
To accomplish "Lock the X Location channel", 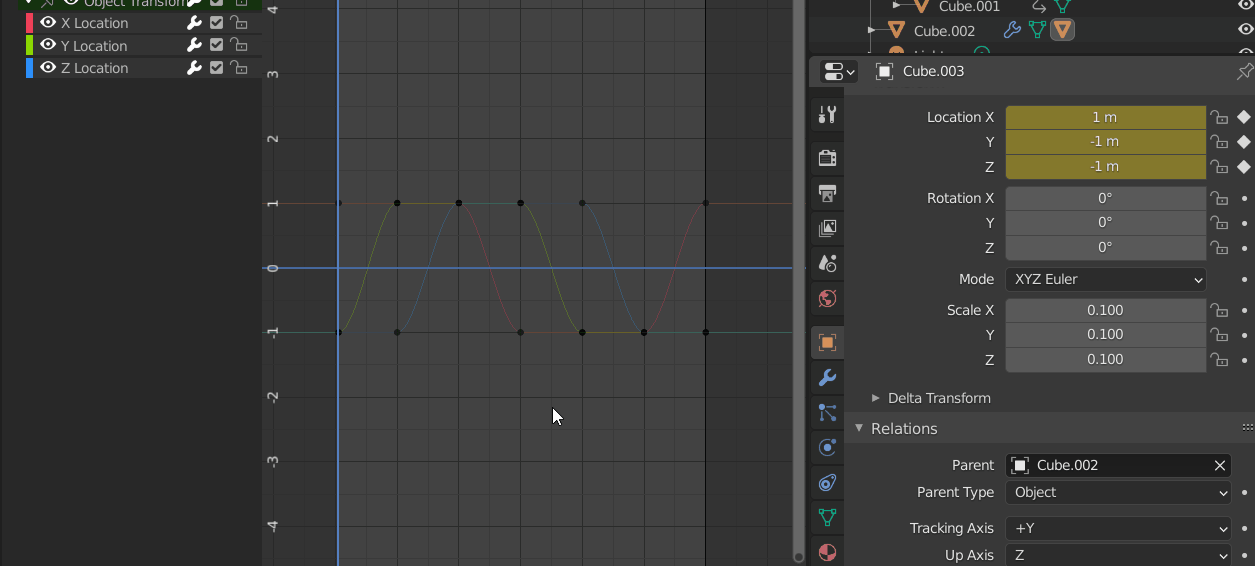I will pyautogui.click(x=238, y=23).
